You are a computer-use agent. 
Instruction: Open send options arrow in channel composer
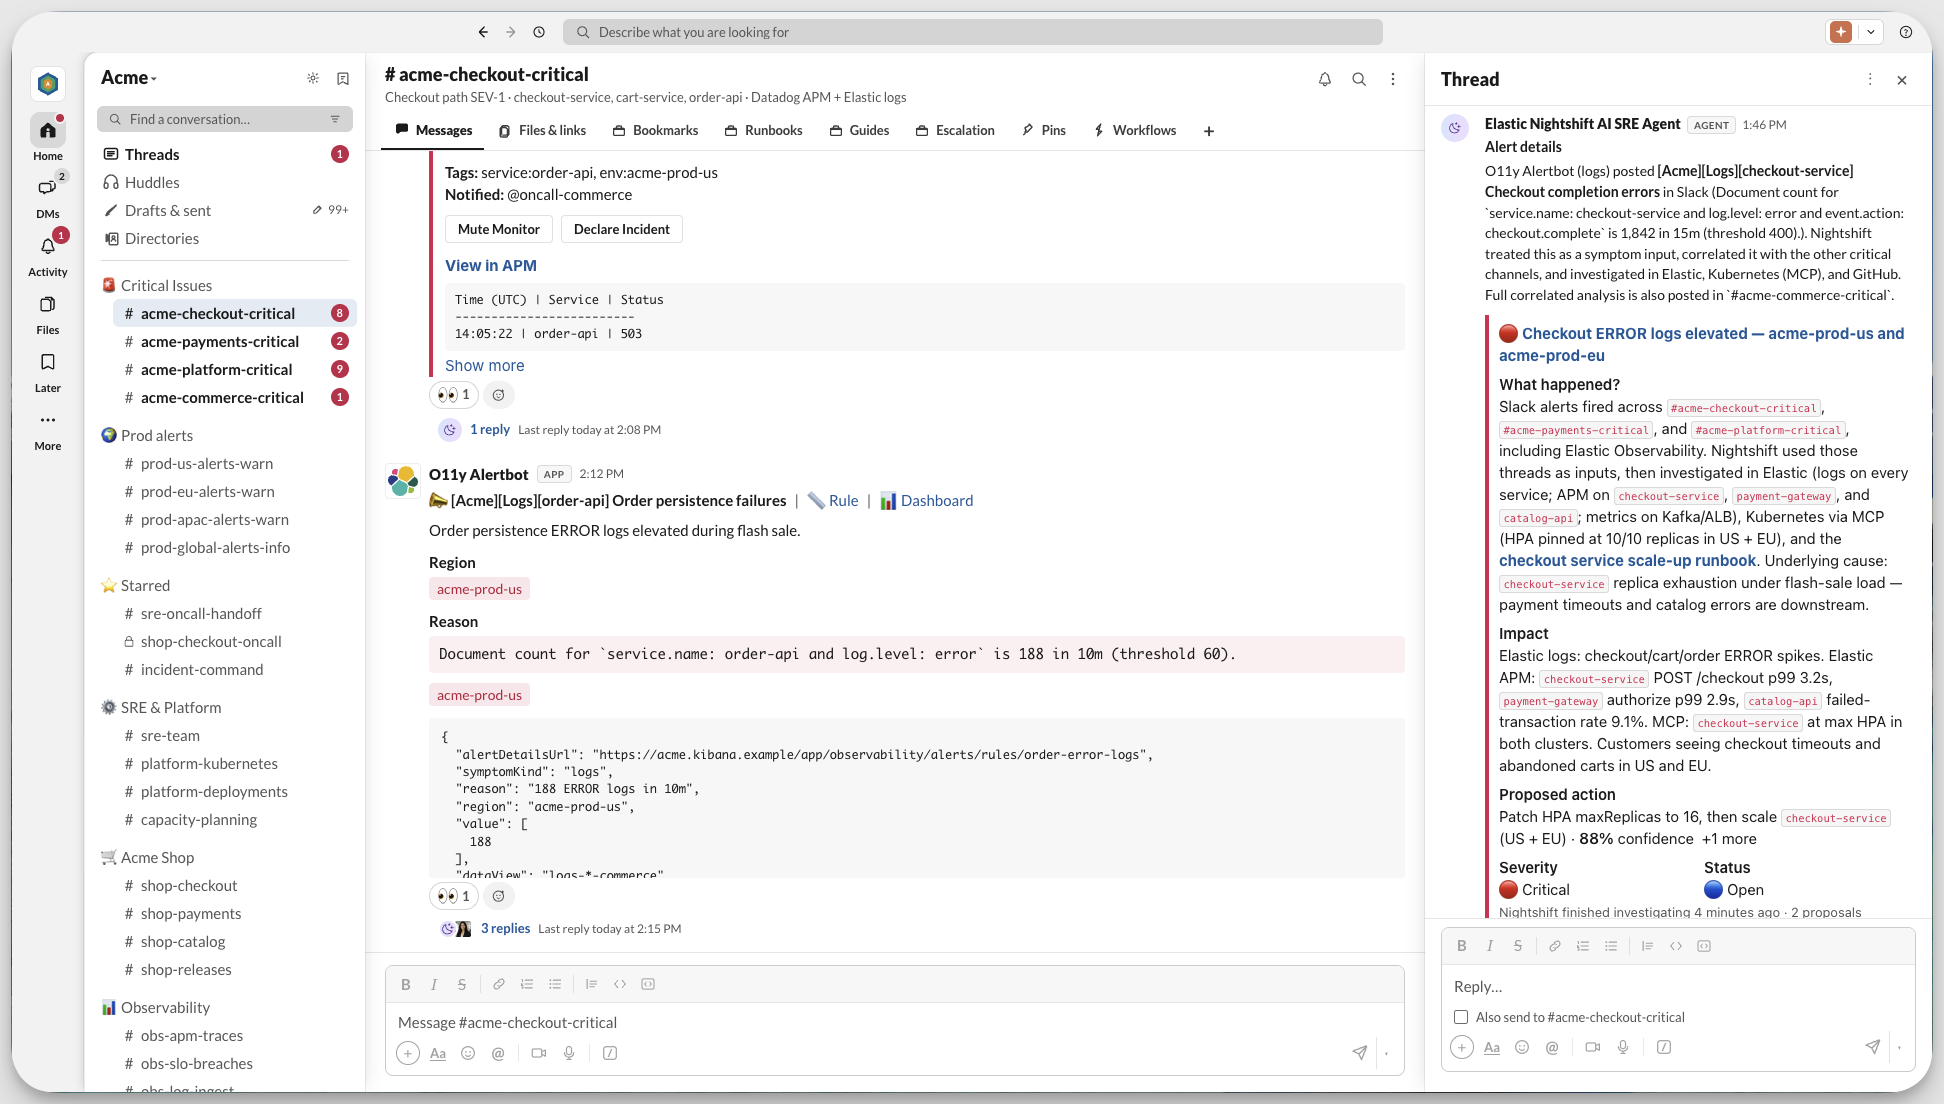click(x=1387, y=1053)
